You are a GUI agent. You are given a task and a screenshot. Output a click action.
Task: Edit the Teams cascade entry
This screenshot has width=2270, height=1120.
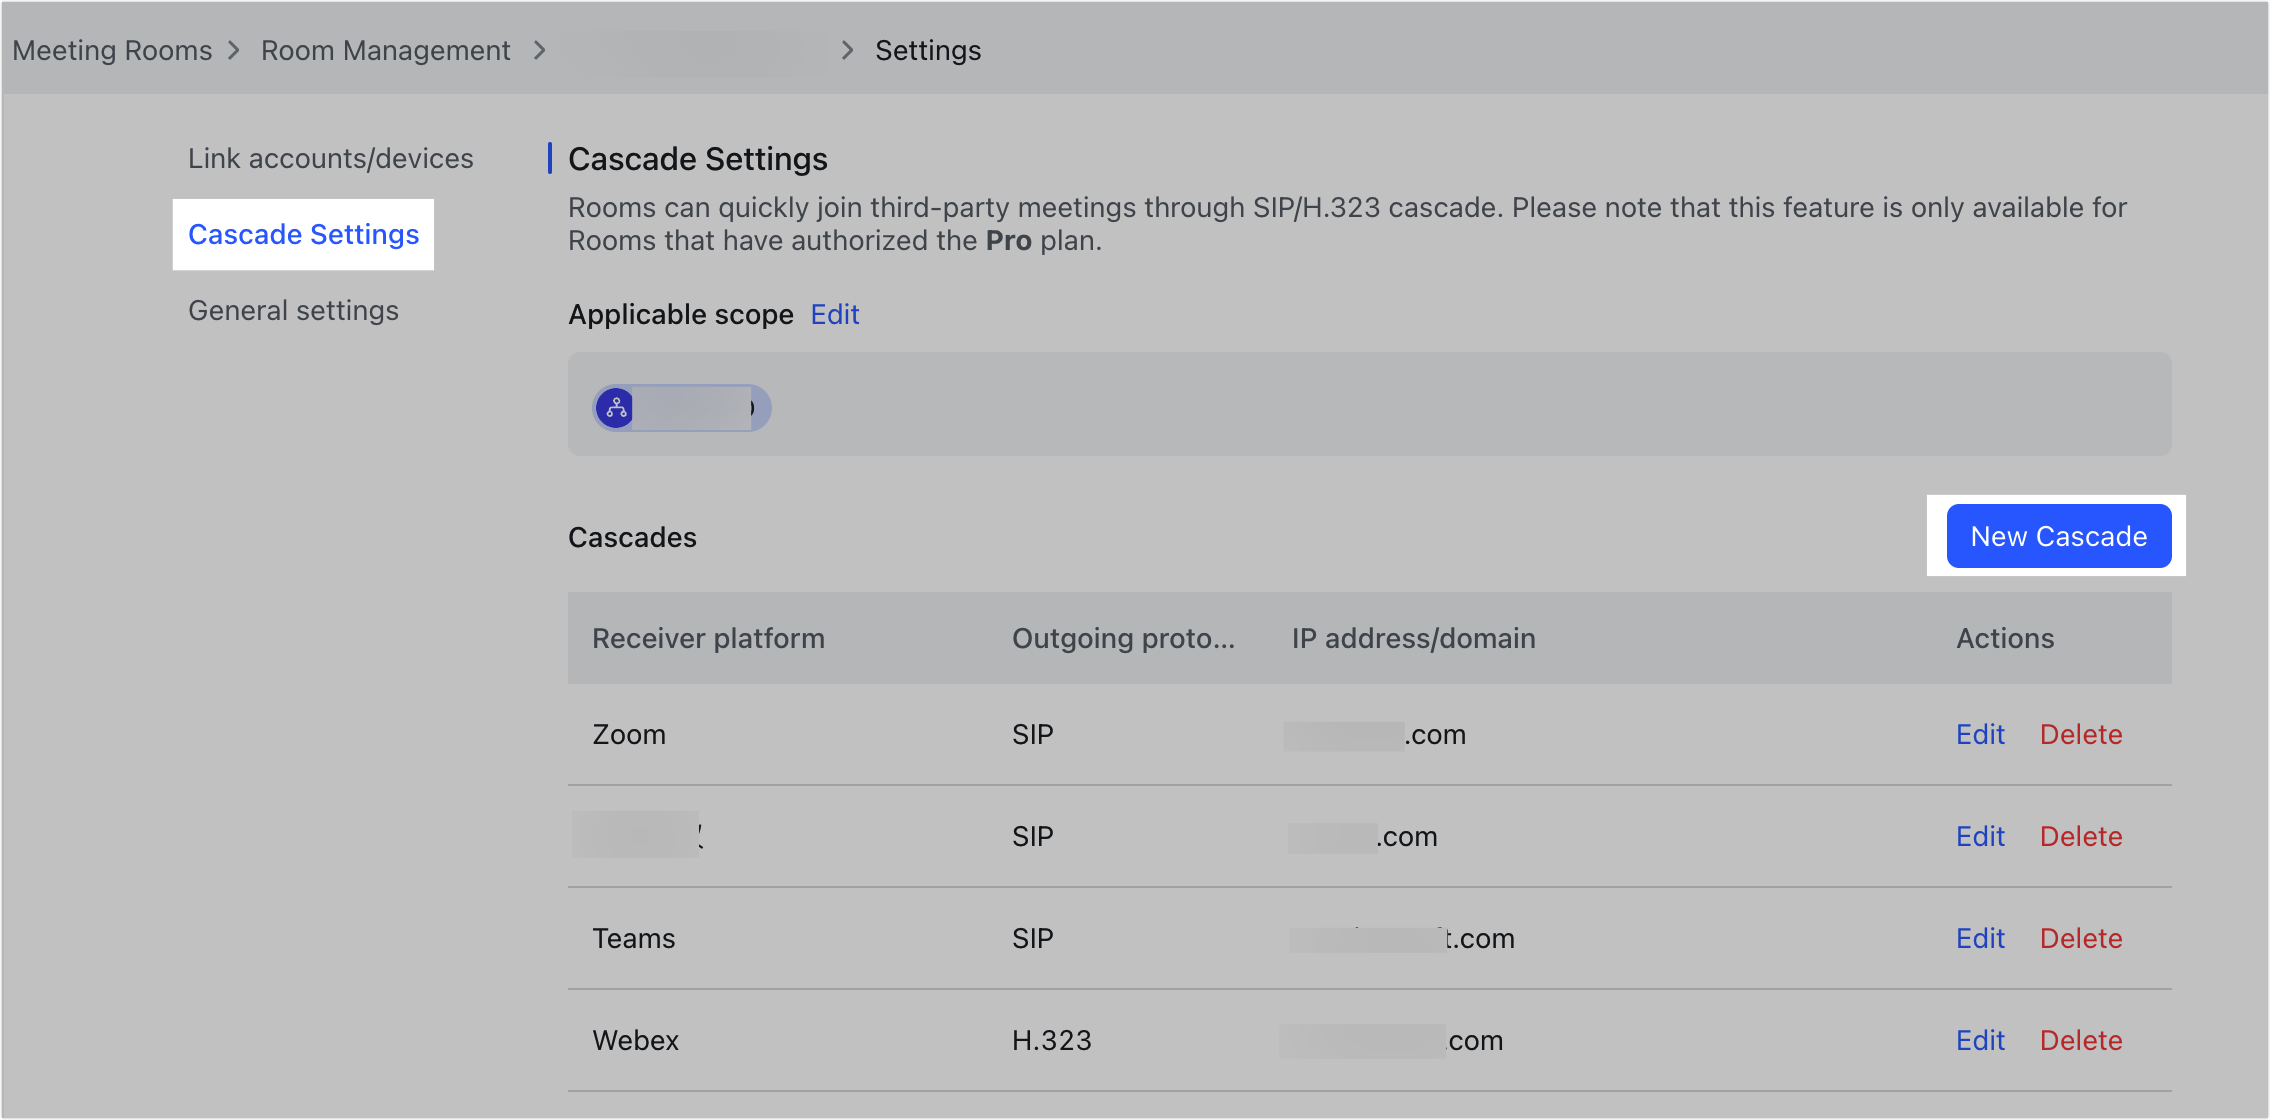pos(1980,938)
